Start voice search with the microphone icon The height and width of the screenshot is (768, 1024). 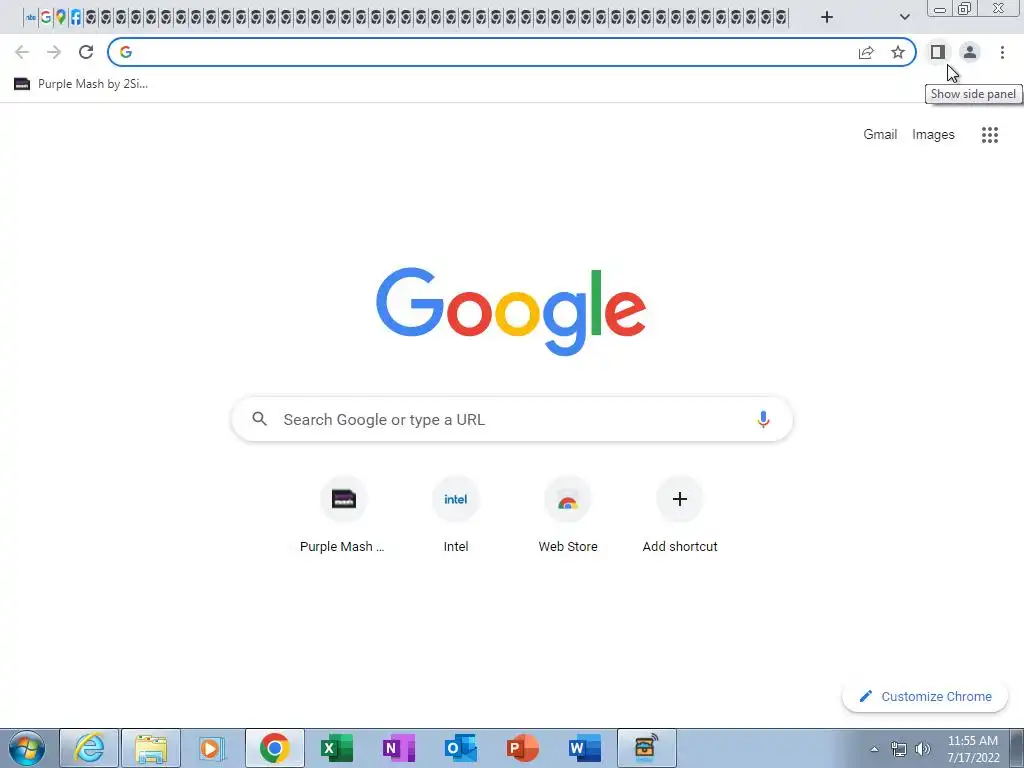pos(763,419)
